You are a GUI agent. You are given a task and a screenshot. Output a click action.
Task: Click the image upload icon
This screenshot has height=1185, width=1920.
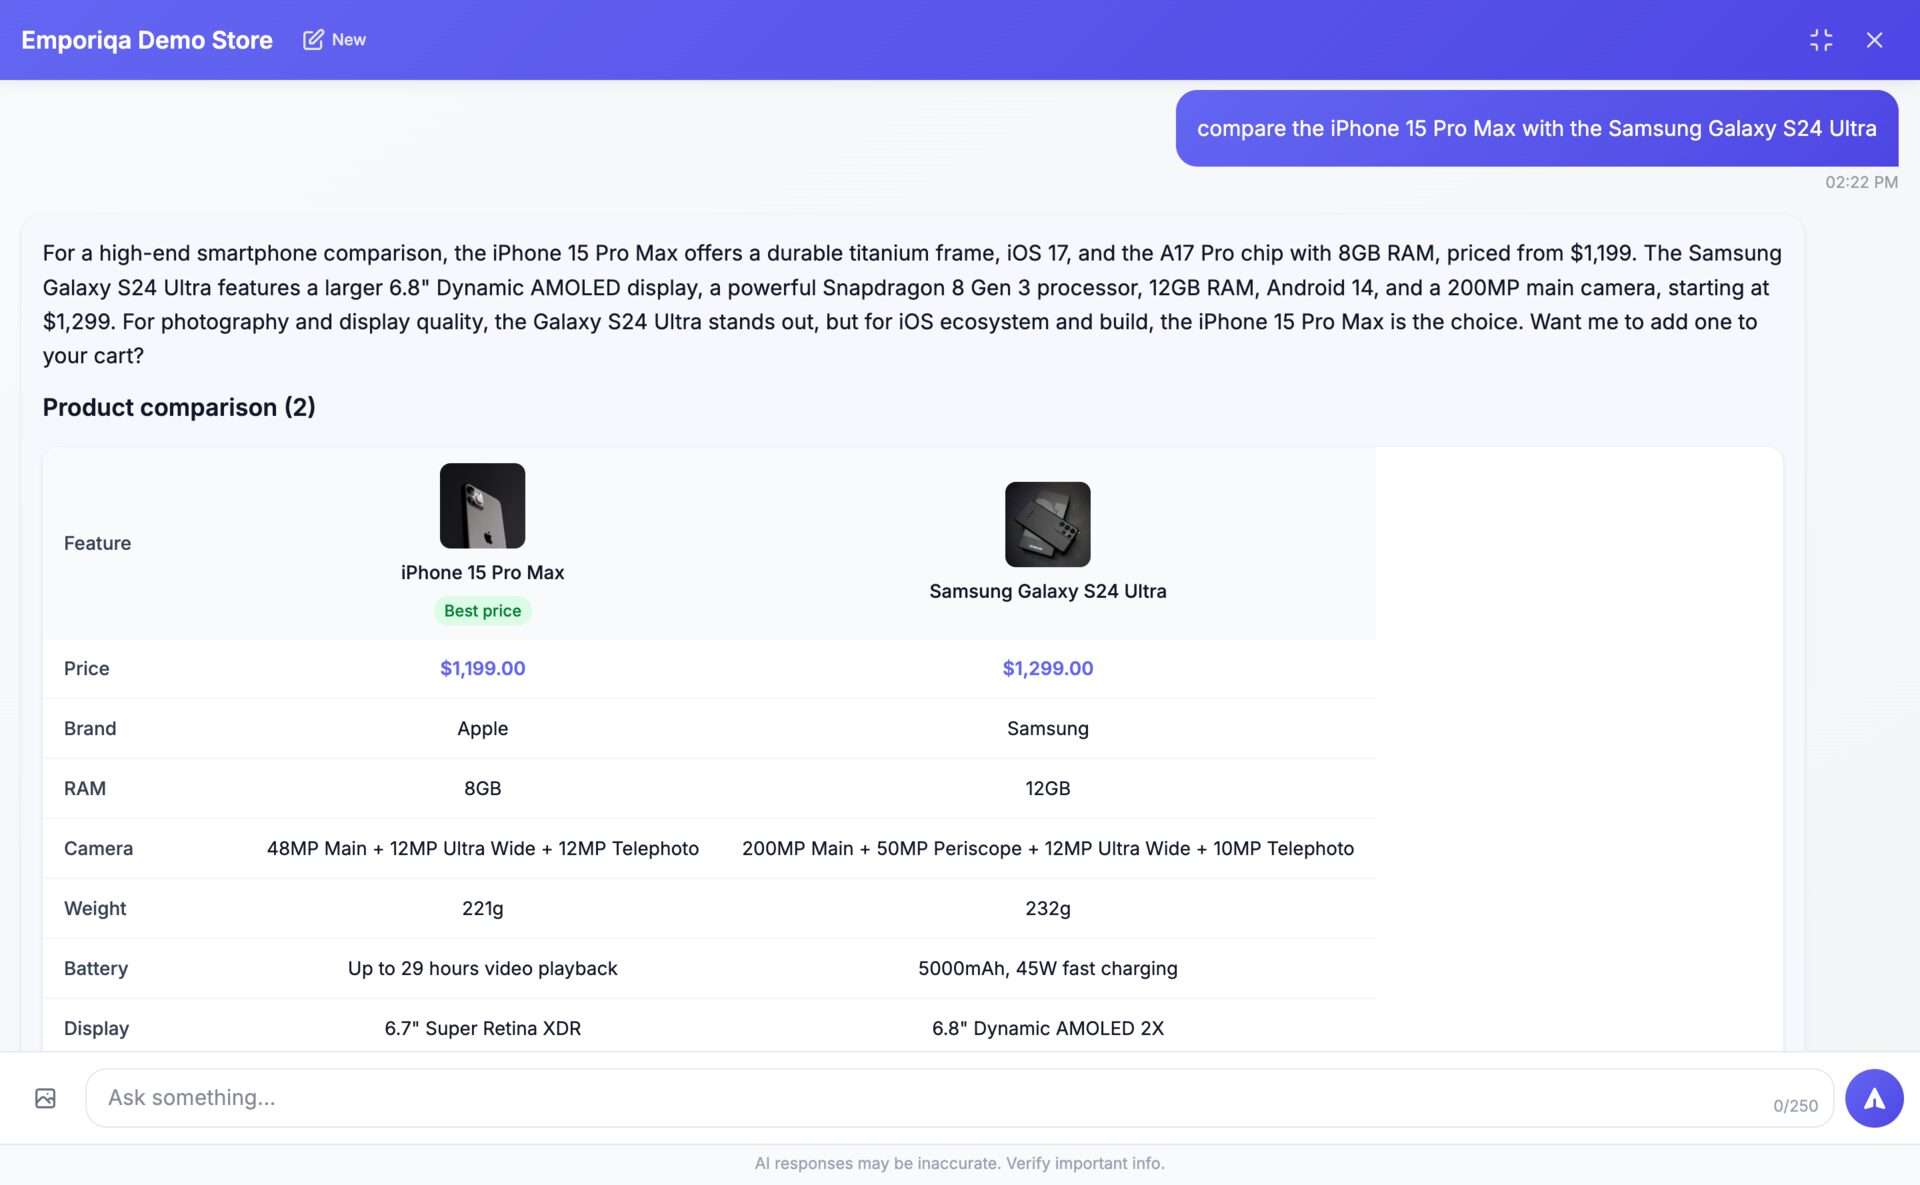[45, 1098]
